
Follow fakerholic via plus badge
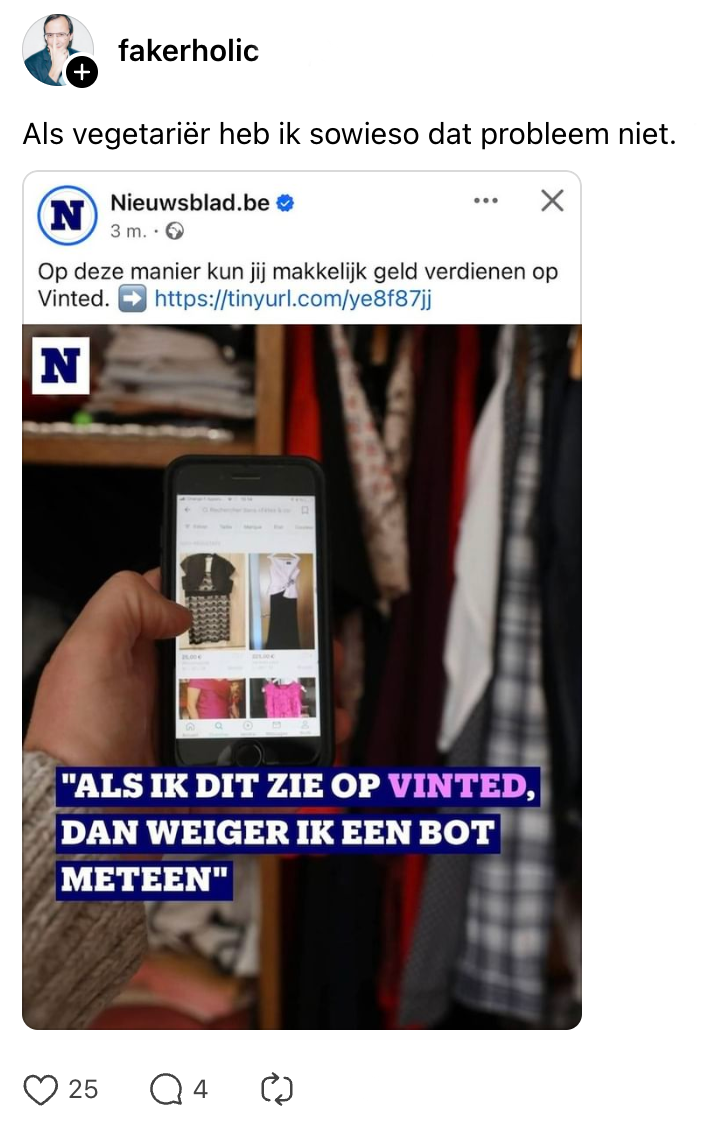(x=82, y=72)
